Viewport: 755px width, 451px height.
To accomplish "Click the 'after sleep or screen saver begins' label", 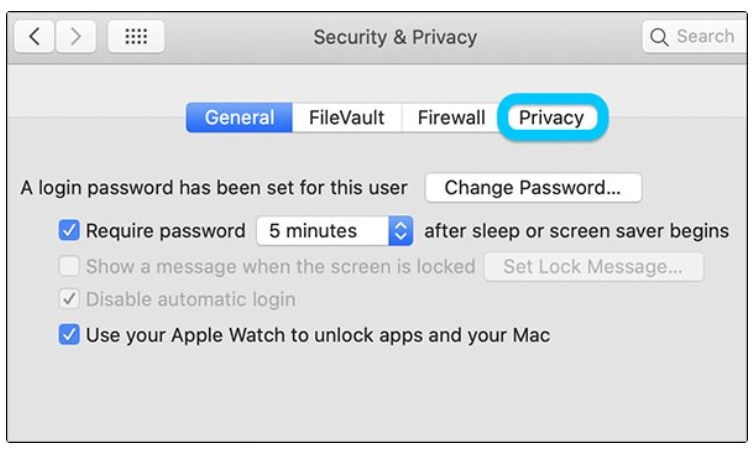I will point(576,231).
